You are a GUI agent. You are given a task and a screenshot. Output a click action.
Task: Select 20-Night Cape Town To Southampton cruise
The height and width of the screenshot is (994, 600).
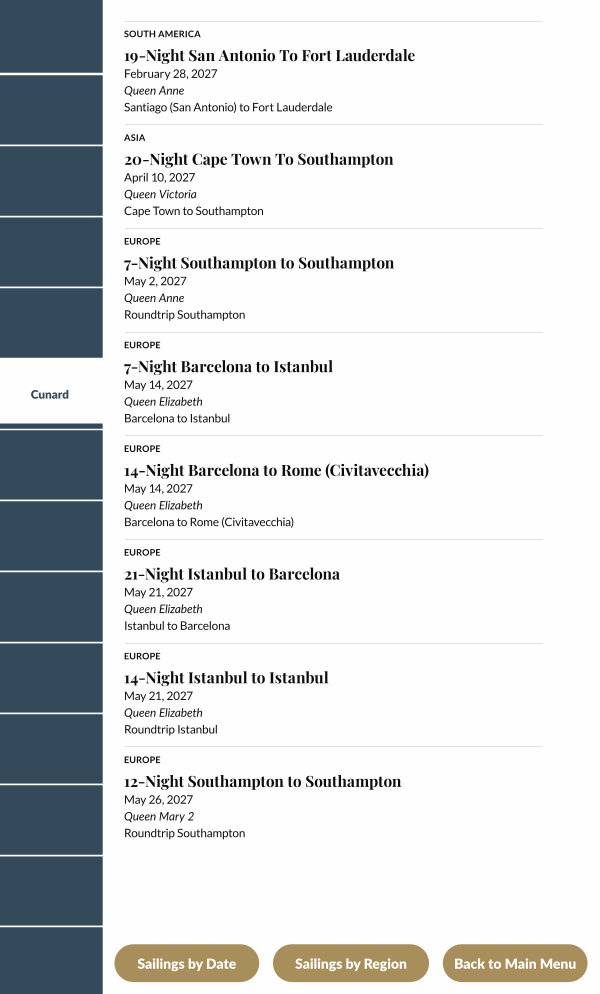coord(258,160)
